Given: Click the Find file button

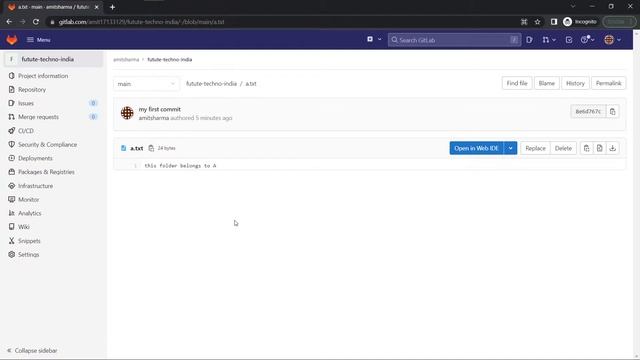Looking at the screenshot, I should pos(517,83).
